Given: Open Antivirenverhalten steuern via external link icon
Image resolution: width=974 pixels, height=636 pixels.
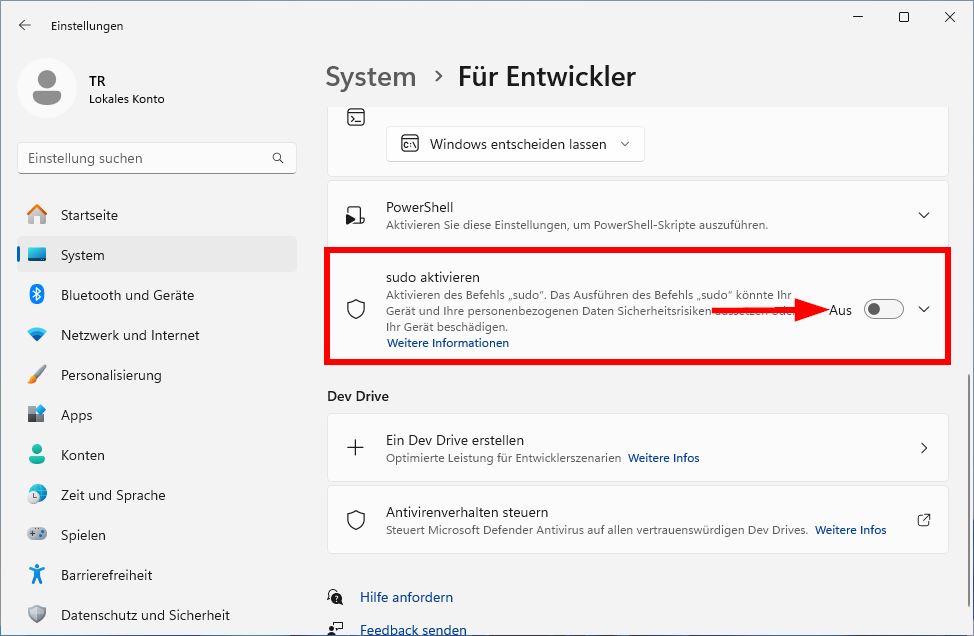Looking at the screenshot, I should pyautogui.click(x=923, y=520).
